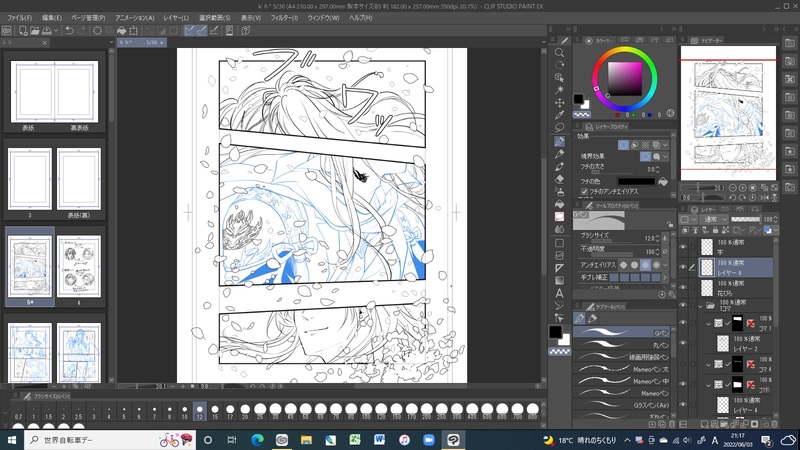
Task: Click the New document icon
Action: [23, 31]
